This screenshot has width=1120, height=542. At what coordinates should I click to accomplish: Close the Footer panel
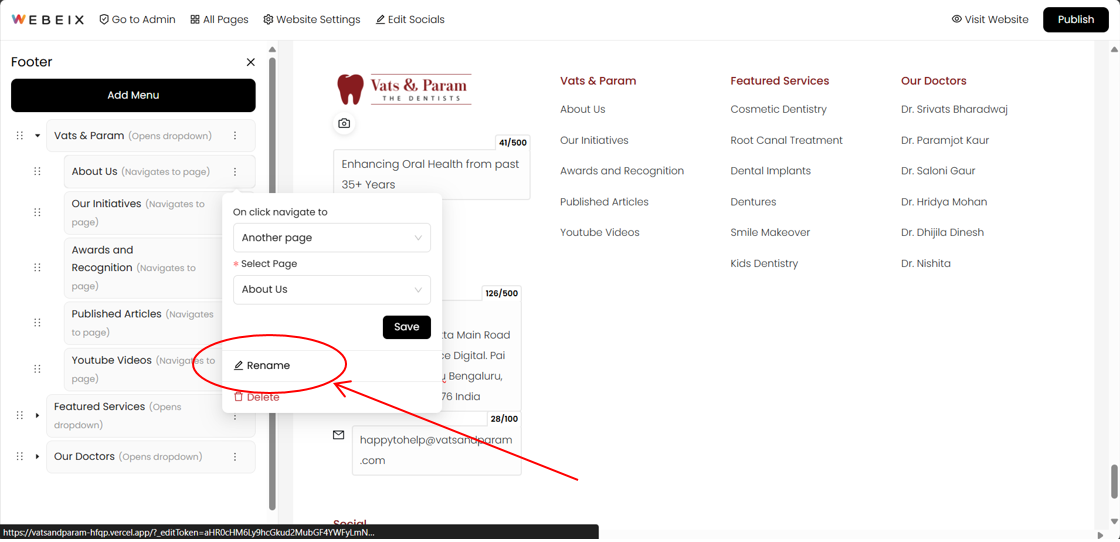[251, 62]
